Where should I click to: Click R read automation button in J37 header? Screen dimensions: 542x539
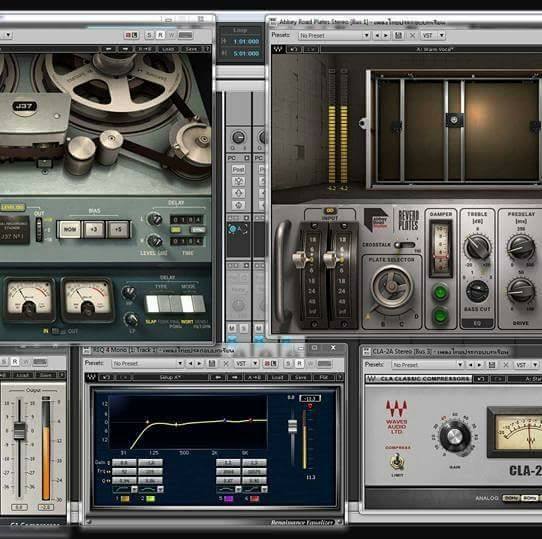(160, 35)
